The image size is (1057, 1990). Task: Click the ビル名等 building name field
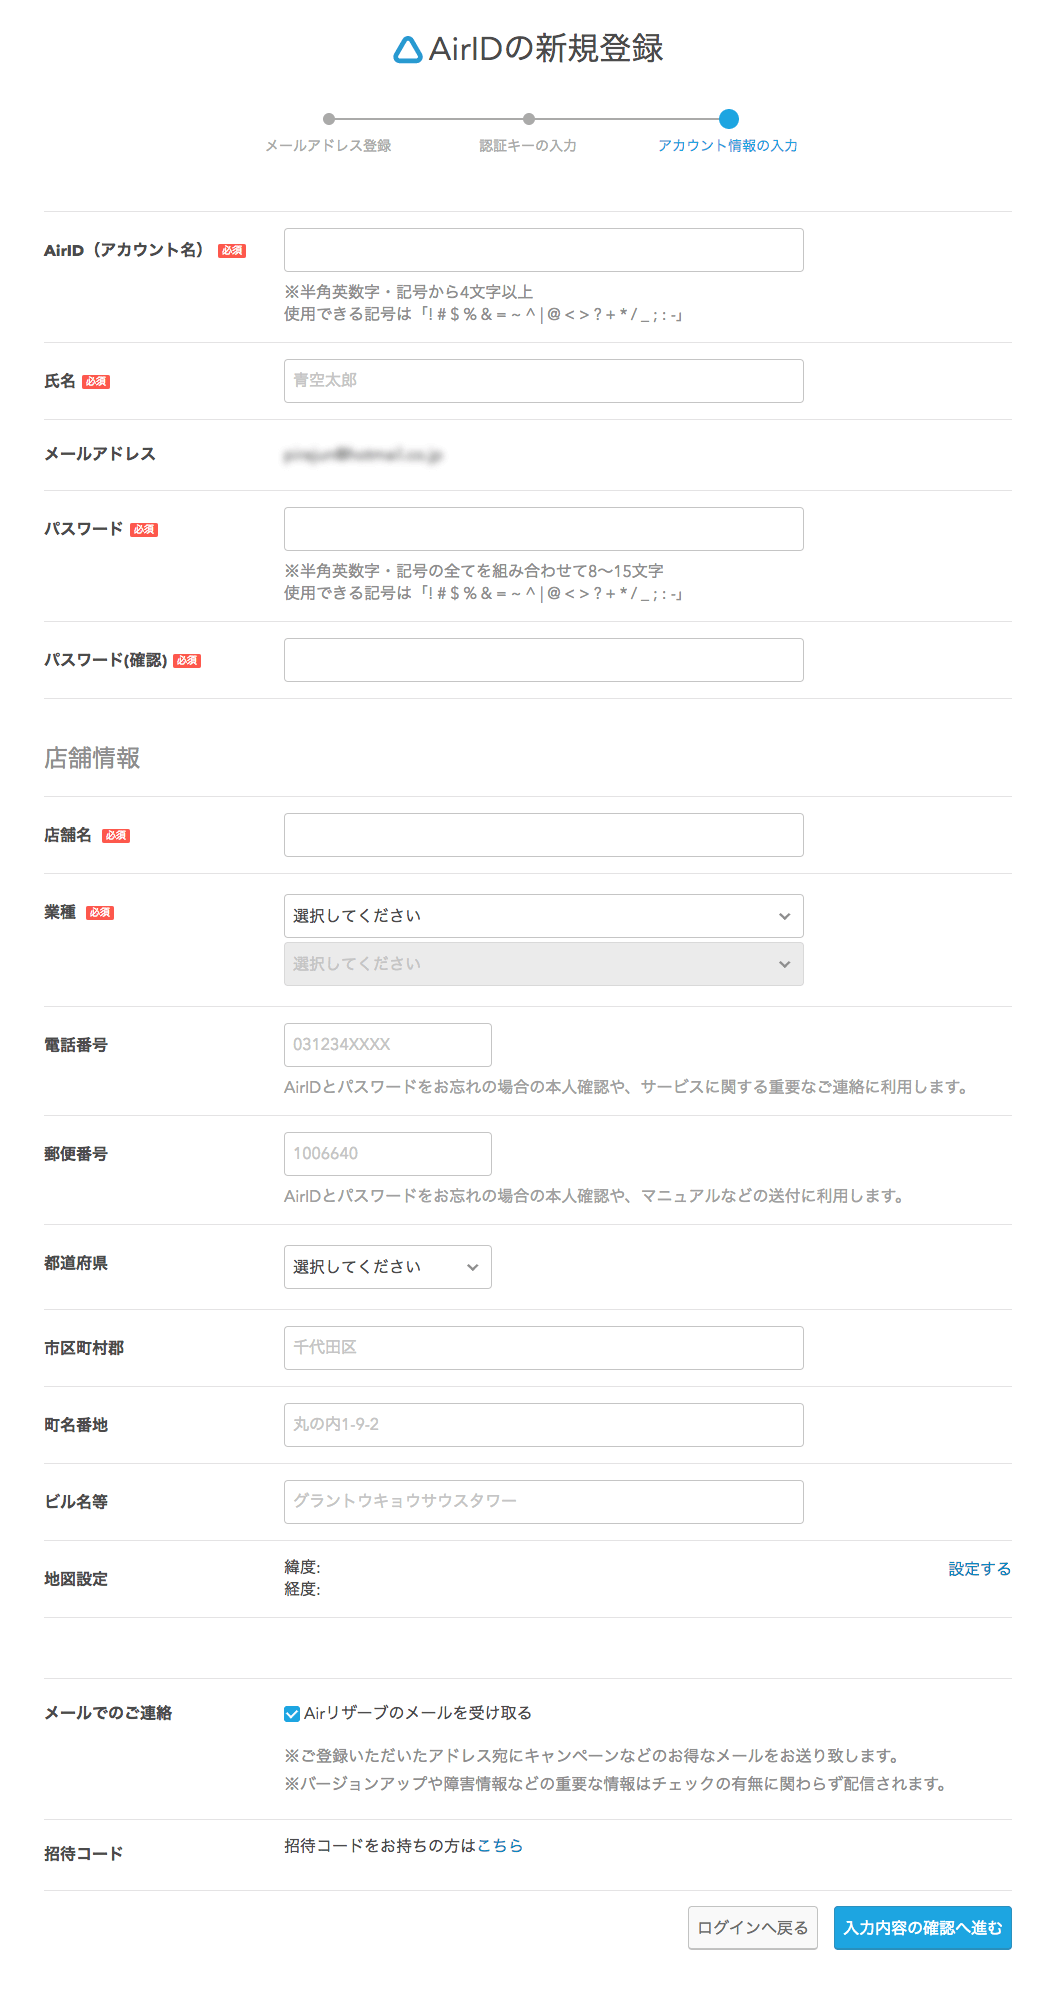[x=543, y=1502]
